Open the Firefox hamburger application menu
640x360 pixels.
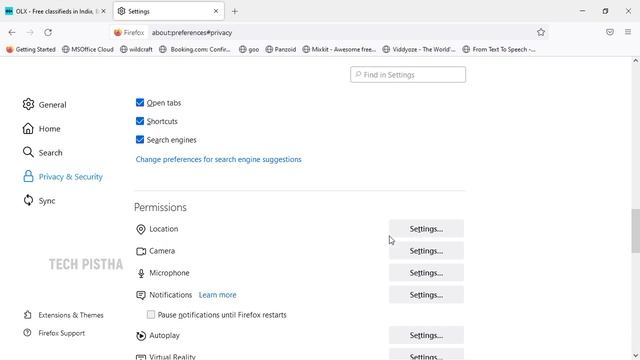[x=628, y=32]
